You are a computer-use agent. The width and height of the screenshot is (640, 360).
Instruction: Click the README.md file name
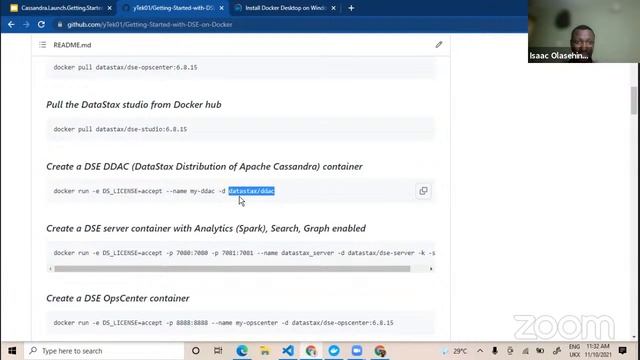[72, 45]
